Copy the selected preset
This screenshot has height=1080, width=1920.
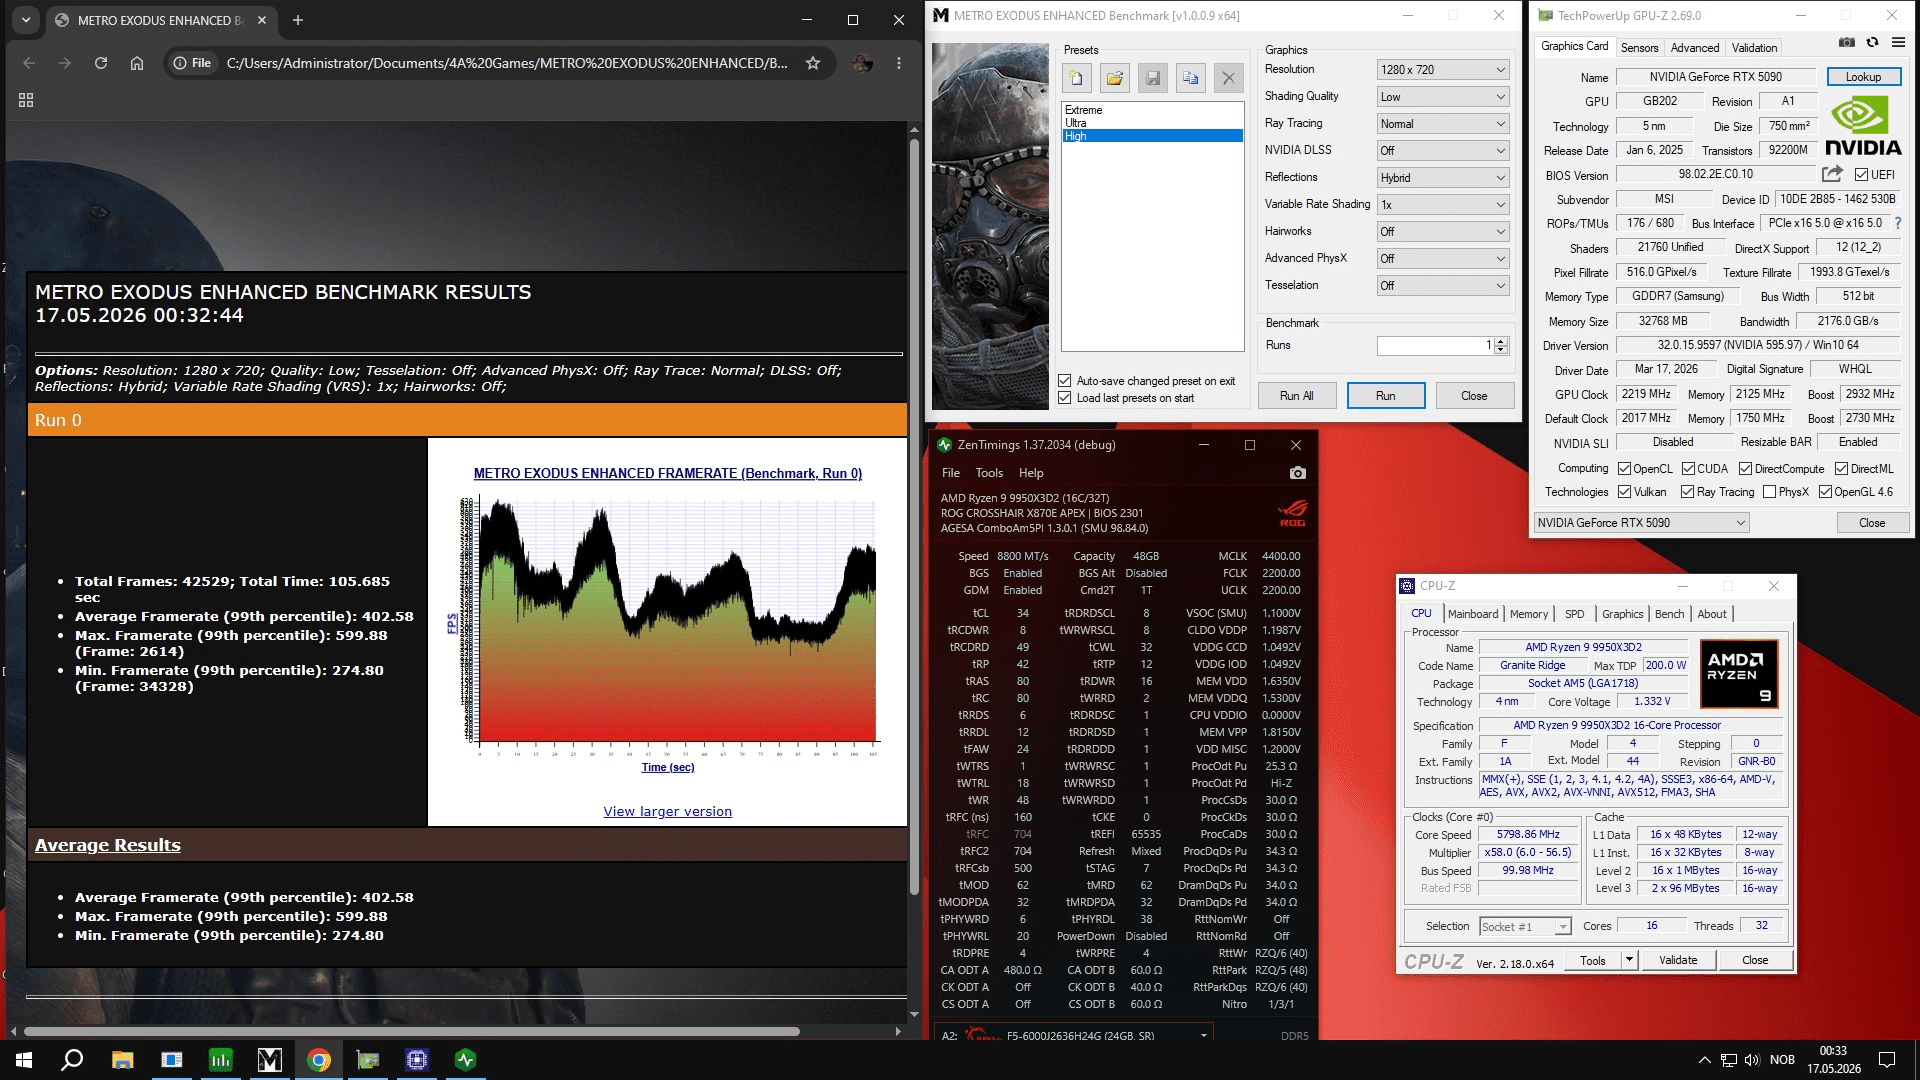point(1191,78)
